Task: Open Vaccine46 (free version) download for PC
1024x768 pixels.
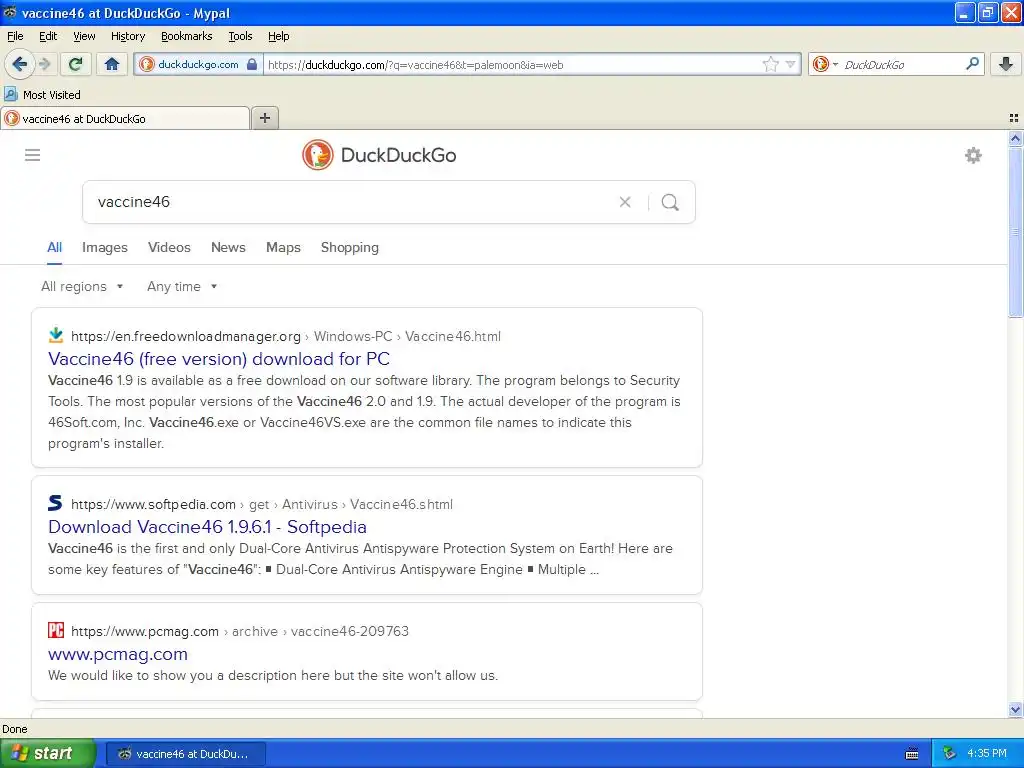Action: 219,359
